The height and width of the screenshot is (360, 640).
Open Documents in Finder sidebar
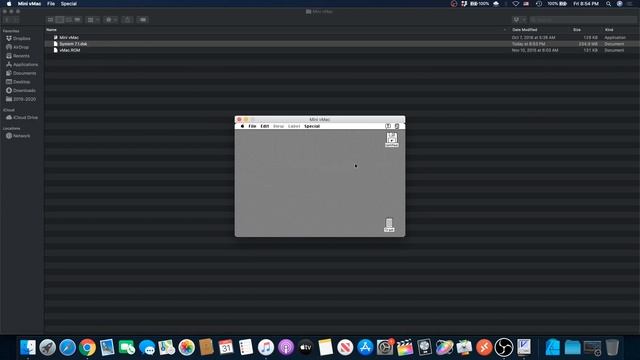pyautogui.click(x=21, y=73)
